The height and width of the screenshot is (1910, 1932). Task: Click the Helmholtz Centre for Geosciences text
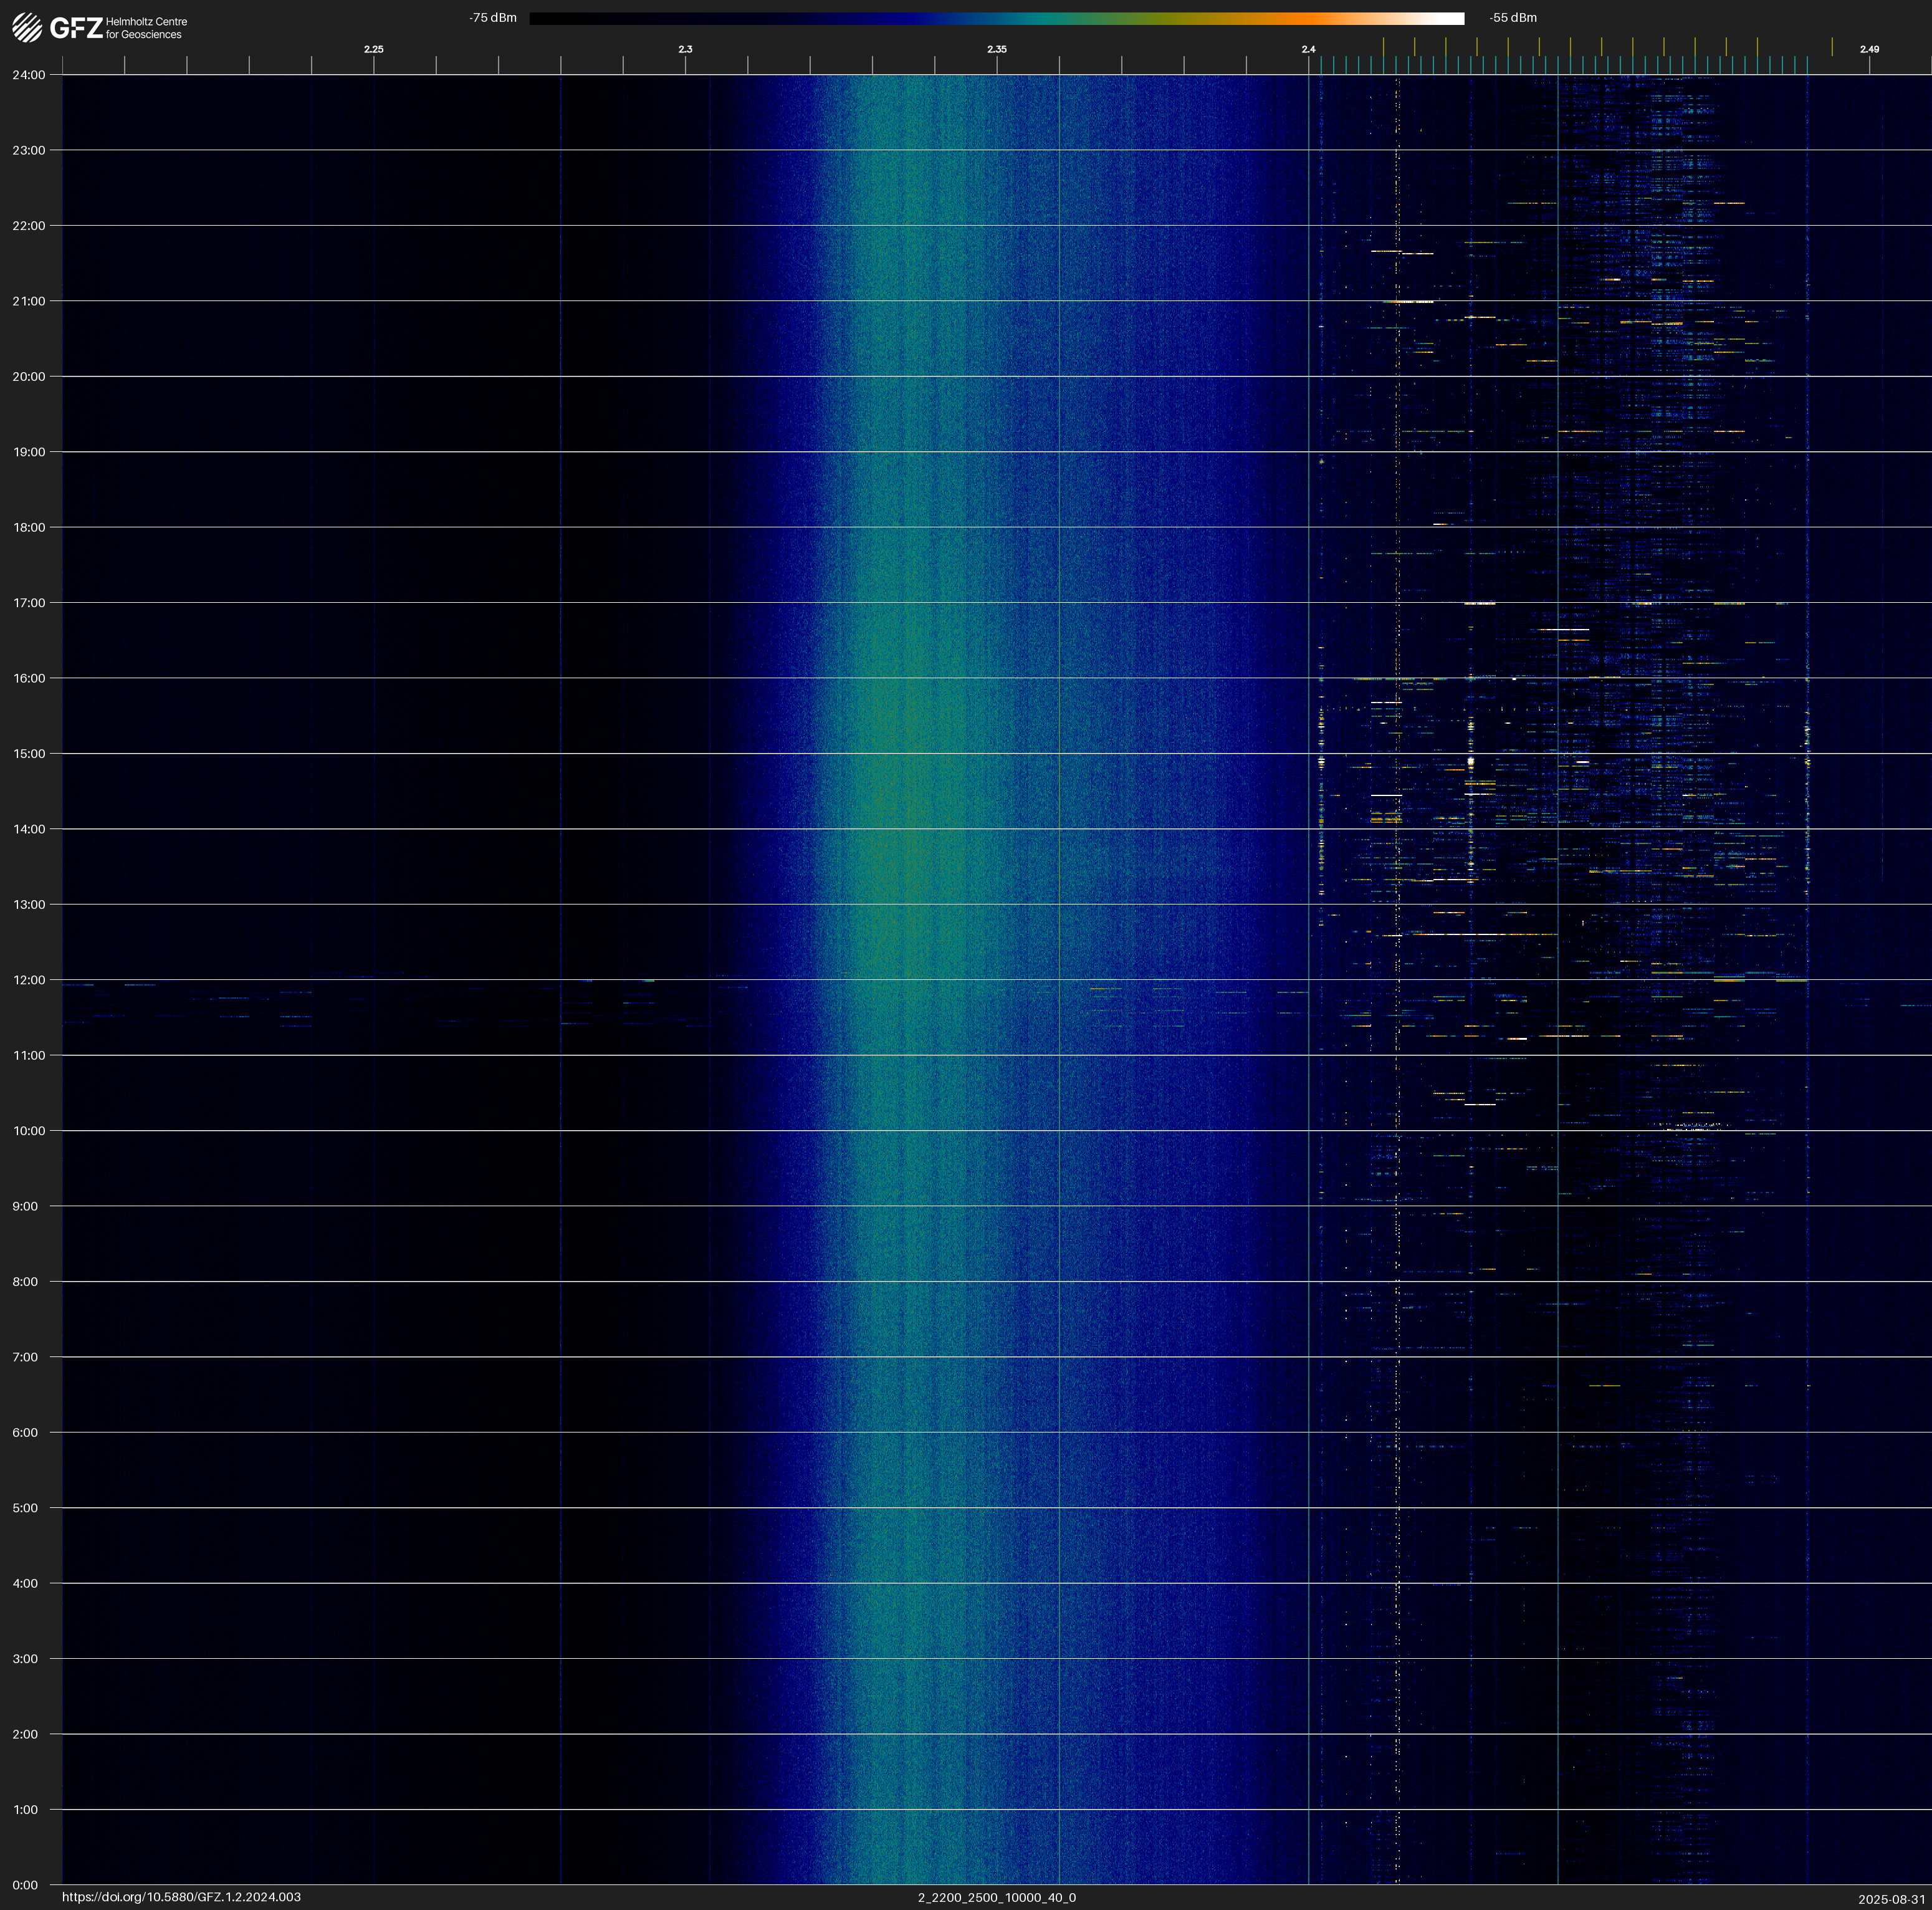click(146, 28)
